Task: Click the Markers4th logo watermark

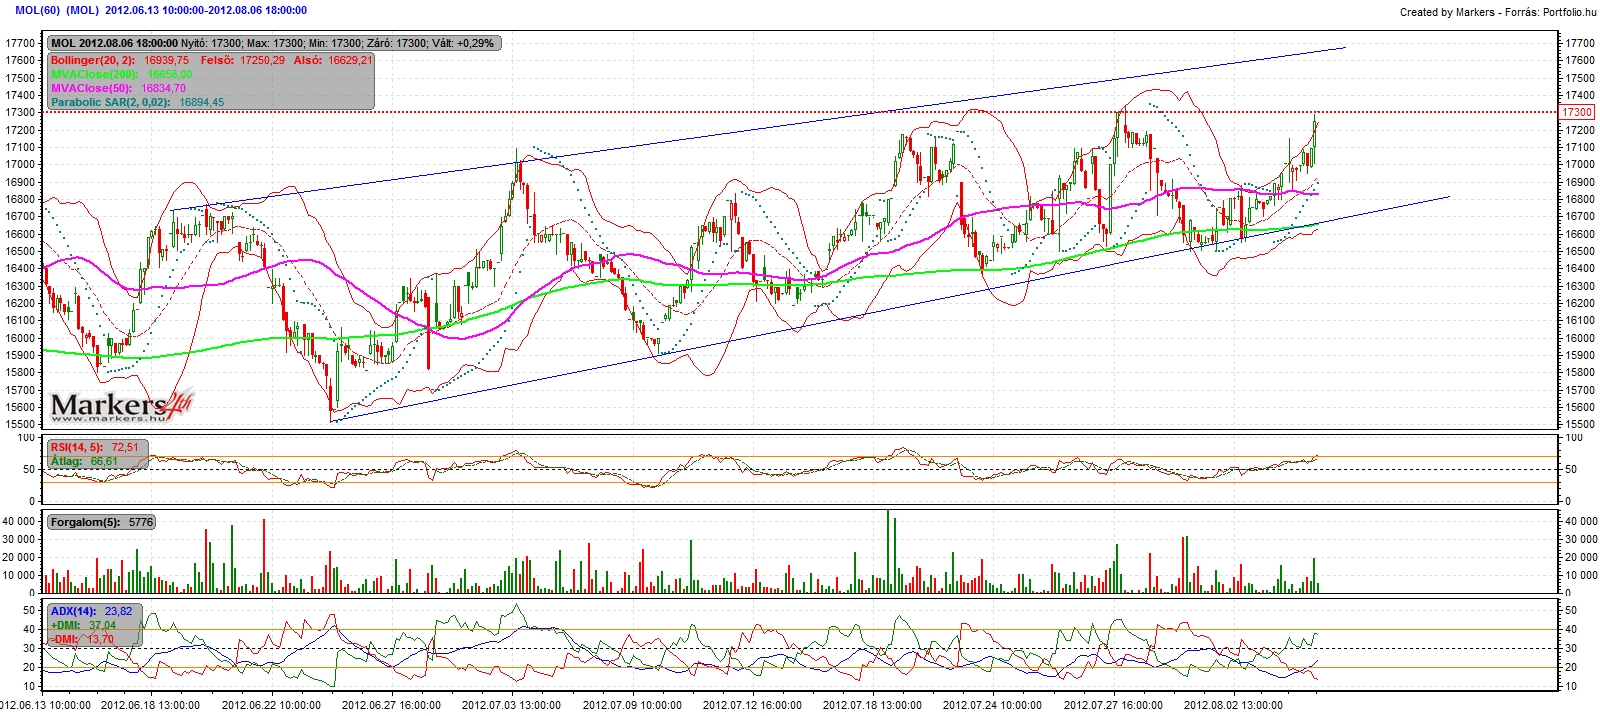Action: pos(120,406)
